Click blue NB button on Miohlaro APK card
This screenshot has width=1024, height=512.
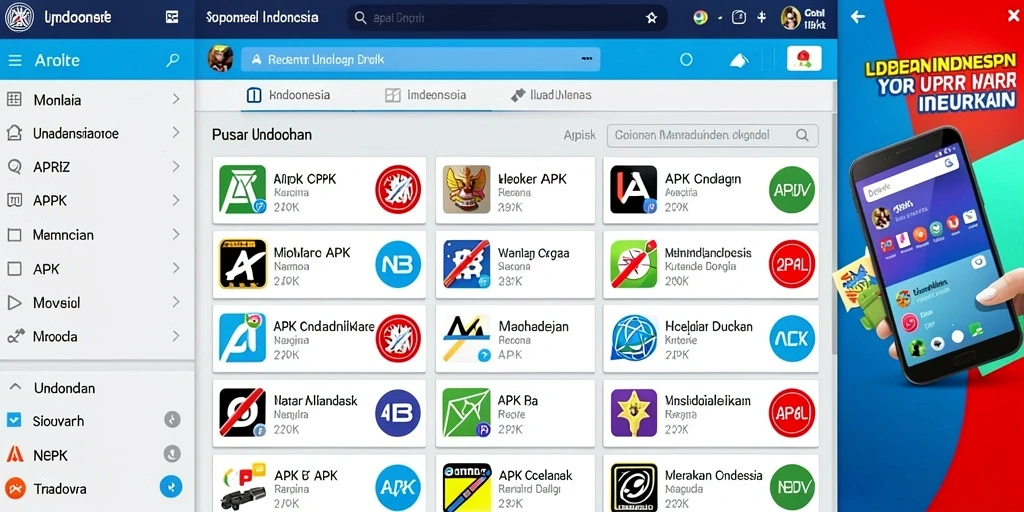pyautogui.click(x=398, y=264)
